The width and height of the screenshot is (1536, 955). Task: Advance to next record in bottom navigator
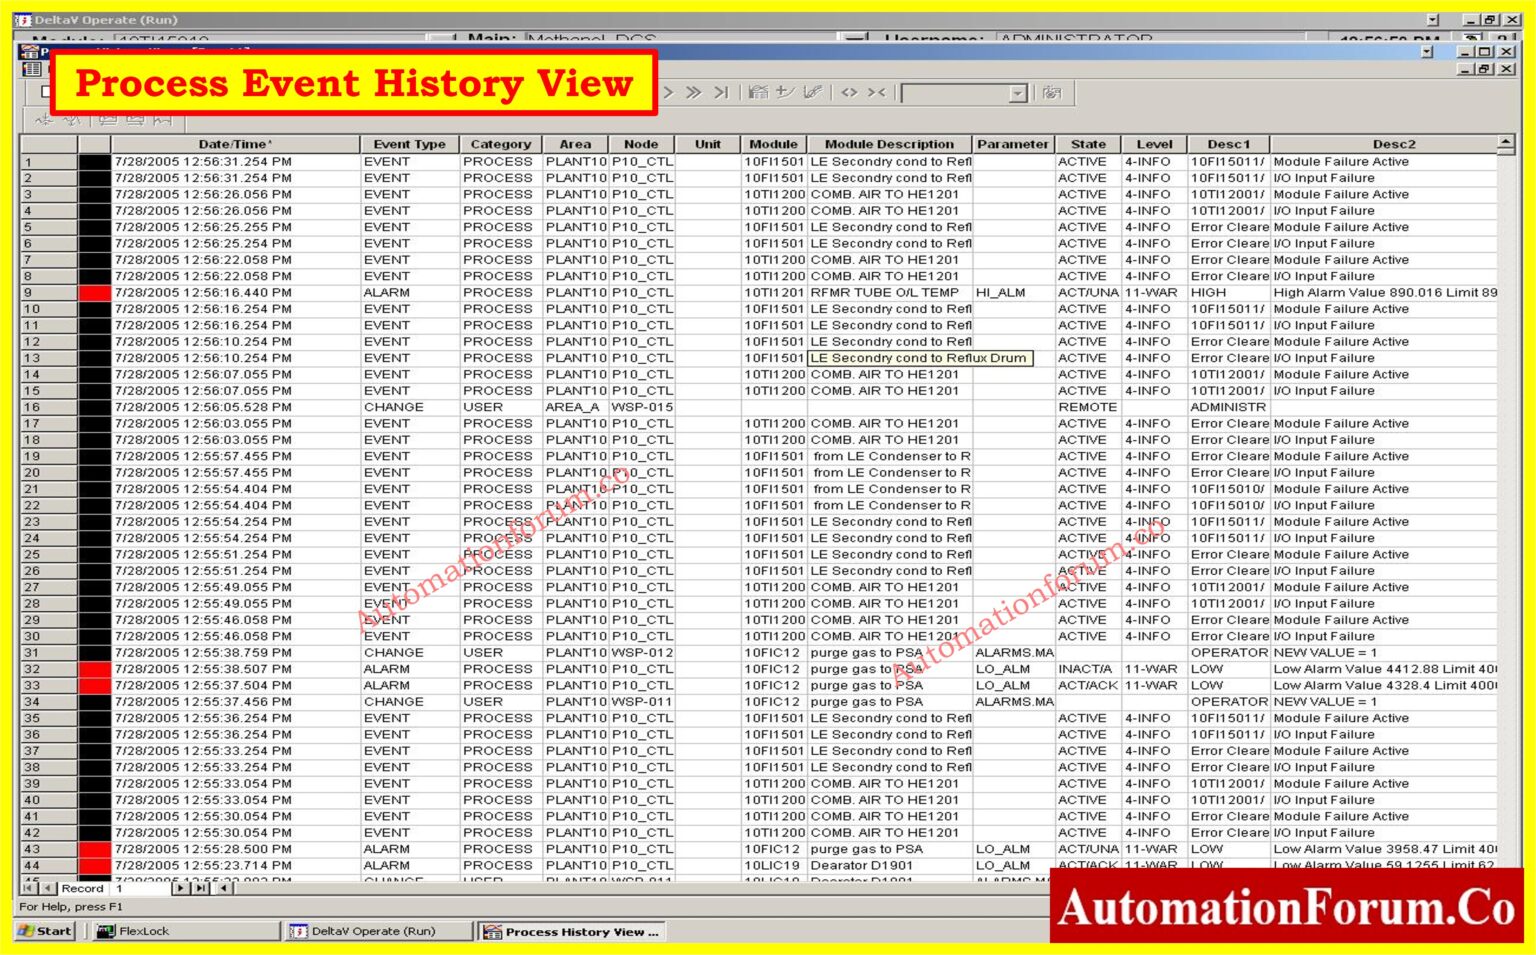click(180, 888)
